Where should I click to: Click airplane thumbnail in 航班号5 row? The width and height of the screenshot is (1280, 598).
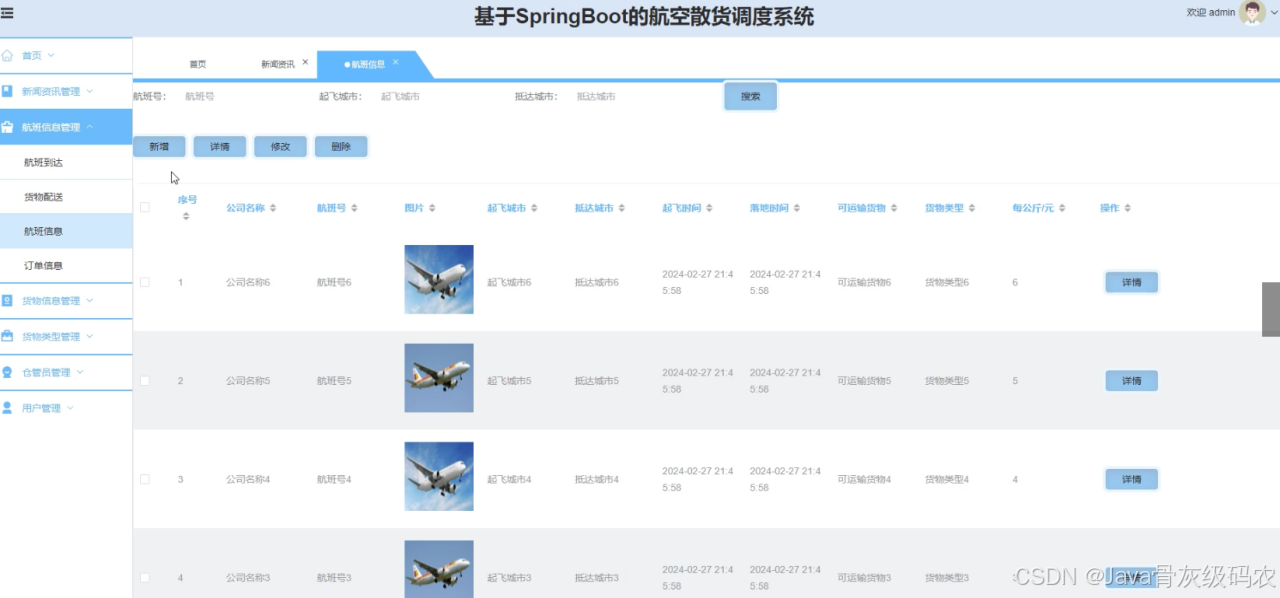tap(439, 378)
